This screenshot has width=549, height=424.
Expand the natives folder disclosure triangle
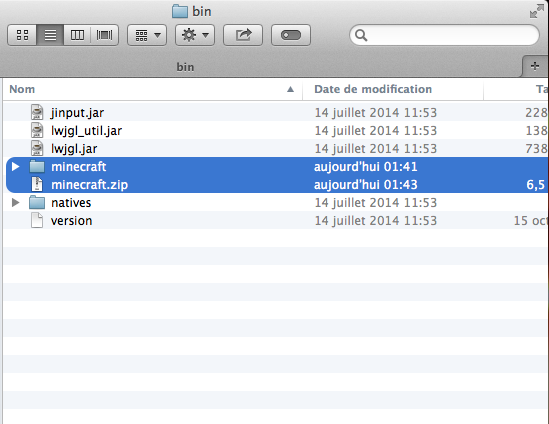tap(15, 203)
